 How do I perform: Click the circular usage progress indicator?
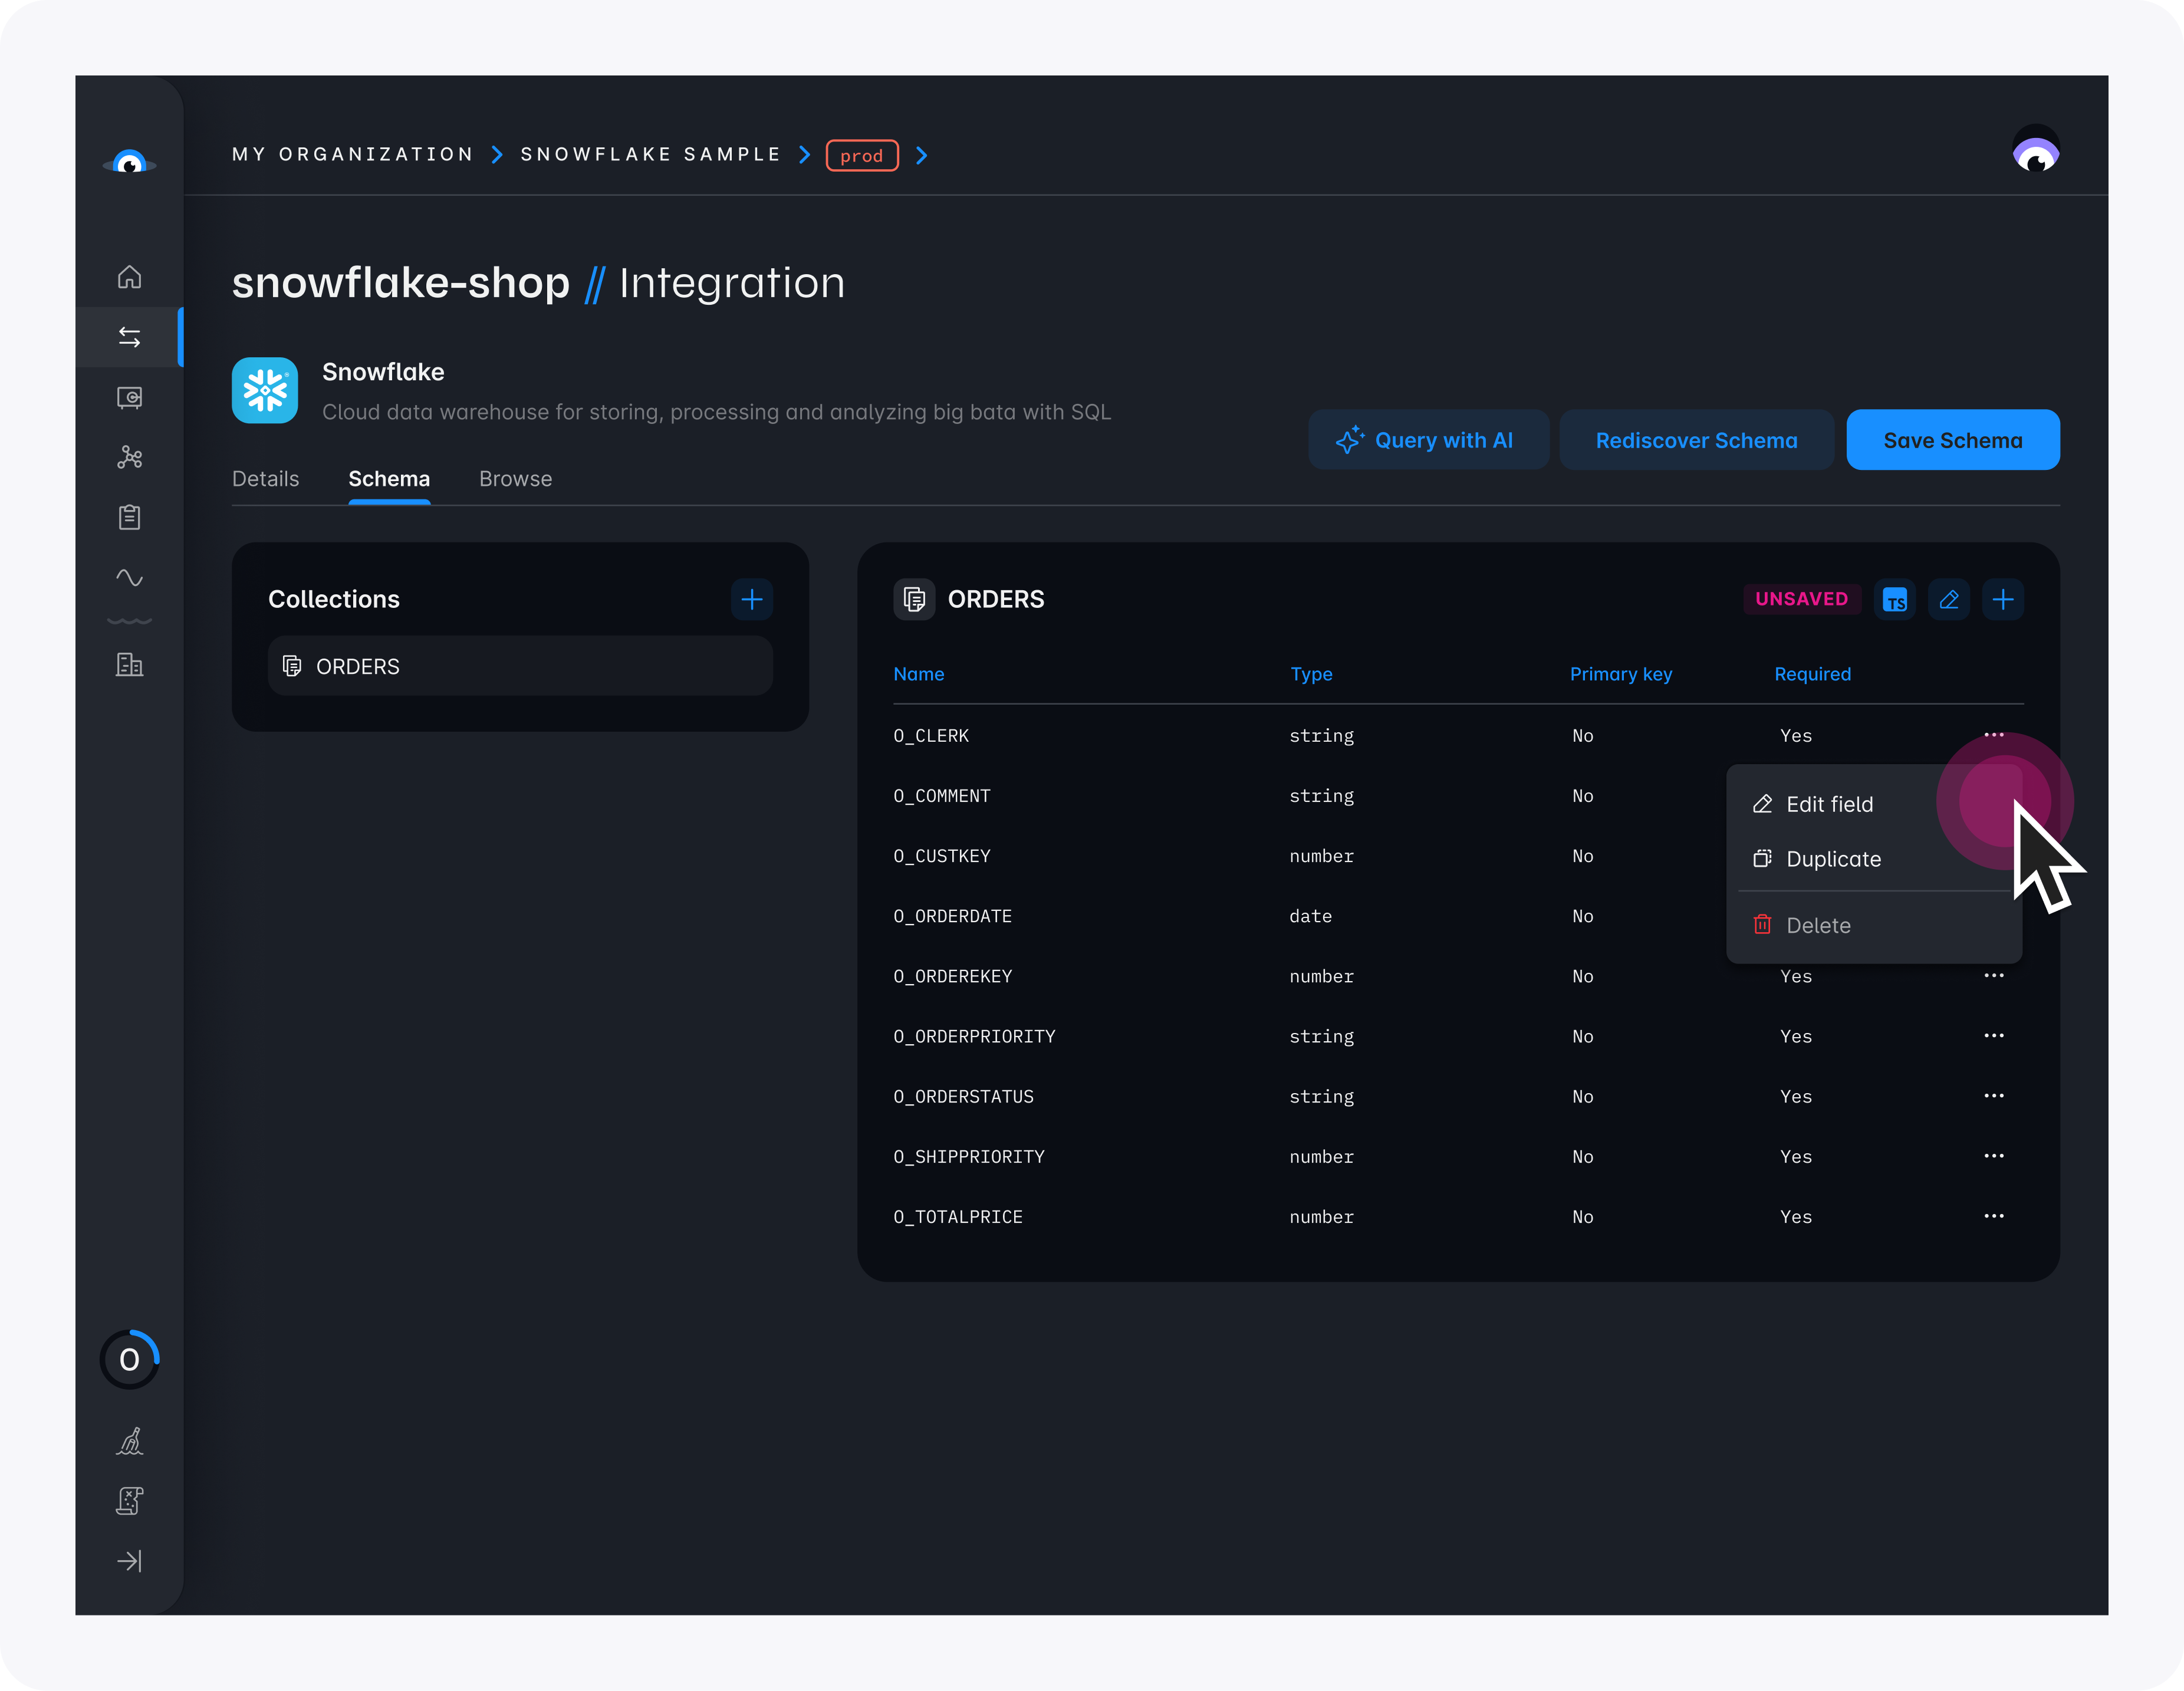click(129, 1359)
